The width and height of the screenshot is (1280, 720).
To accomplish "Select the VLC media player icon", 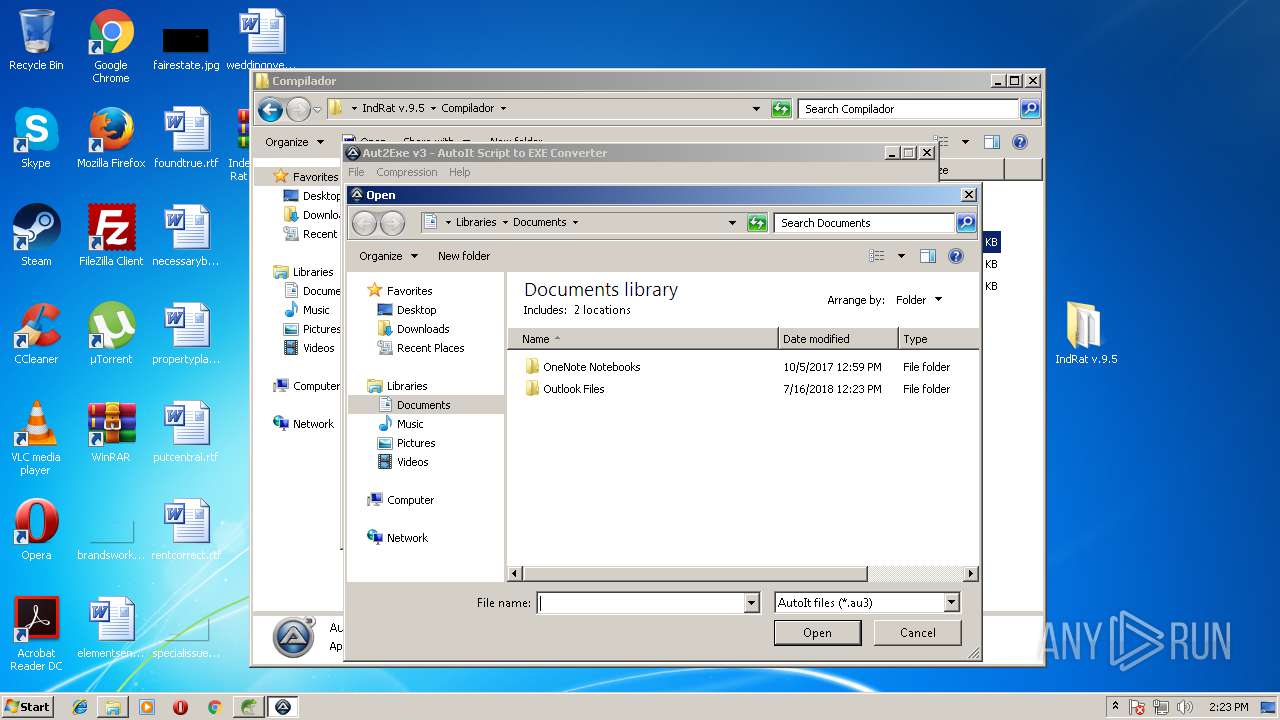I will pos(36,438).
